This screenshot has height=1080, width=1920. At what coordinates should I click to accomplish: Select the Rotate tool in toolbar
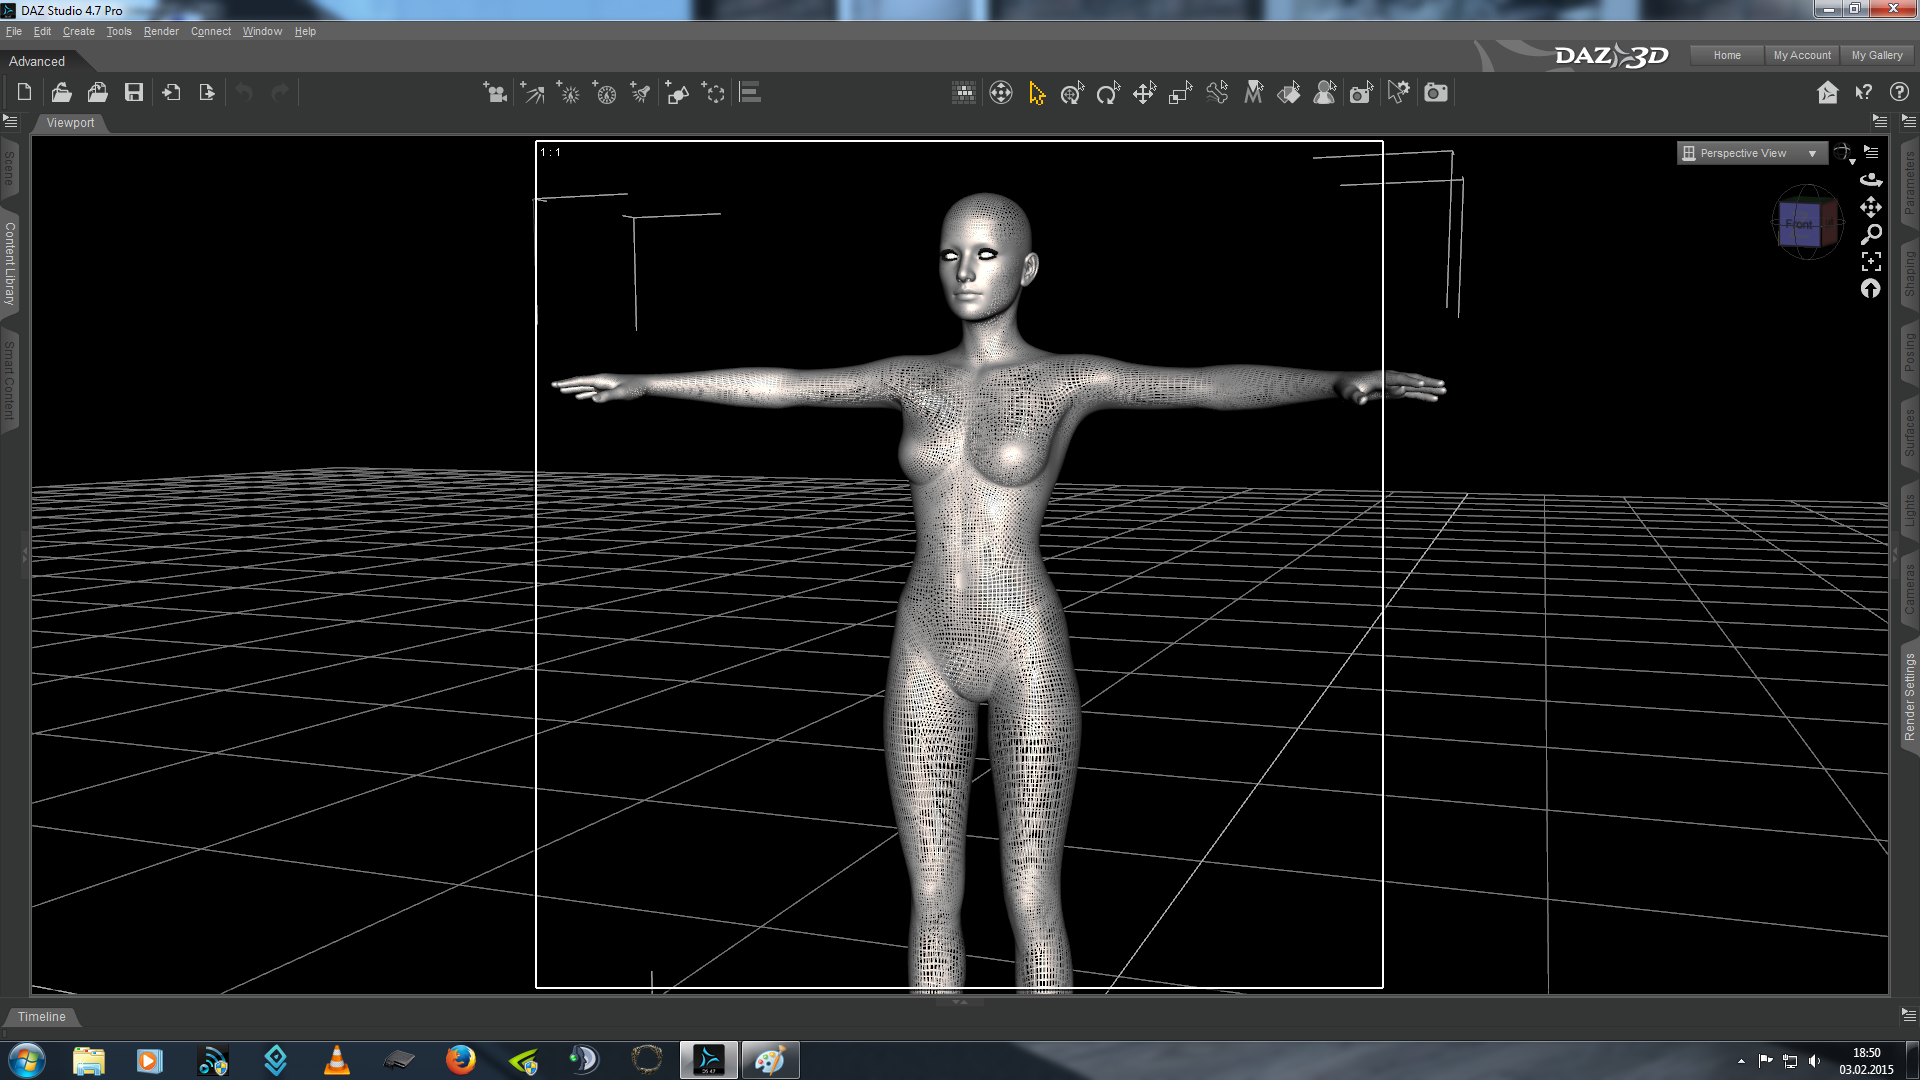coord(1108,93)
